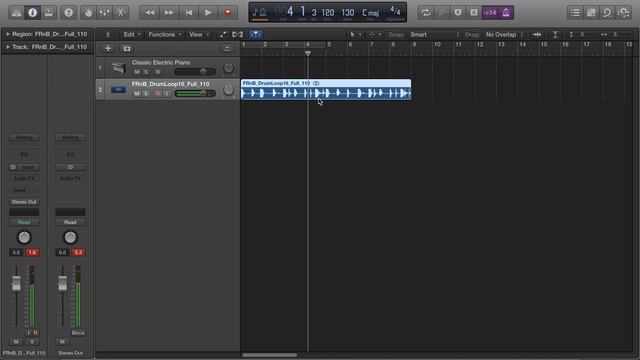Open the Edit menu
Viewport: 640px width, 360px height.
(x=132, y=35)
